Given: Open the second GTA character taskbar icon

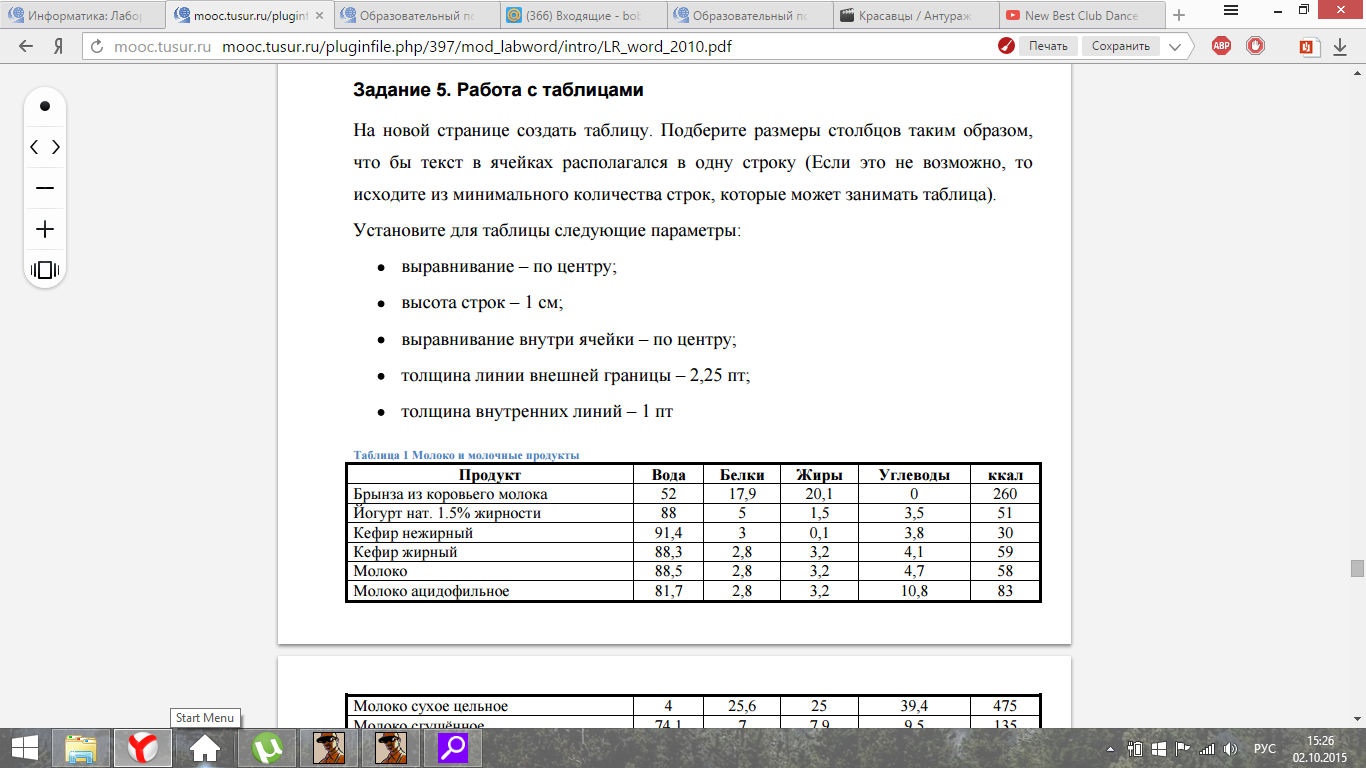Looking at the screenshot, I should coord(391,747).
